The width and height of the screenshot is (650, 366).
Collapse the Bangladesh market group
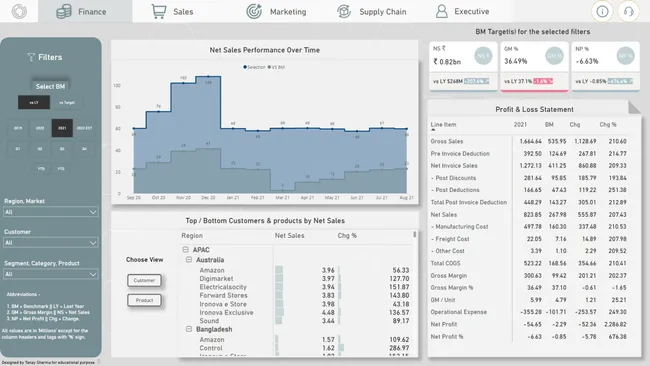(189, 329)
